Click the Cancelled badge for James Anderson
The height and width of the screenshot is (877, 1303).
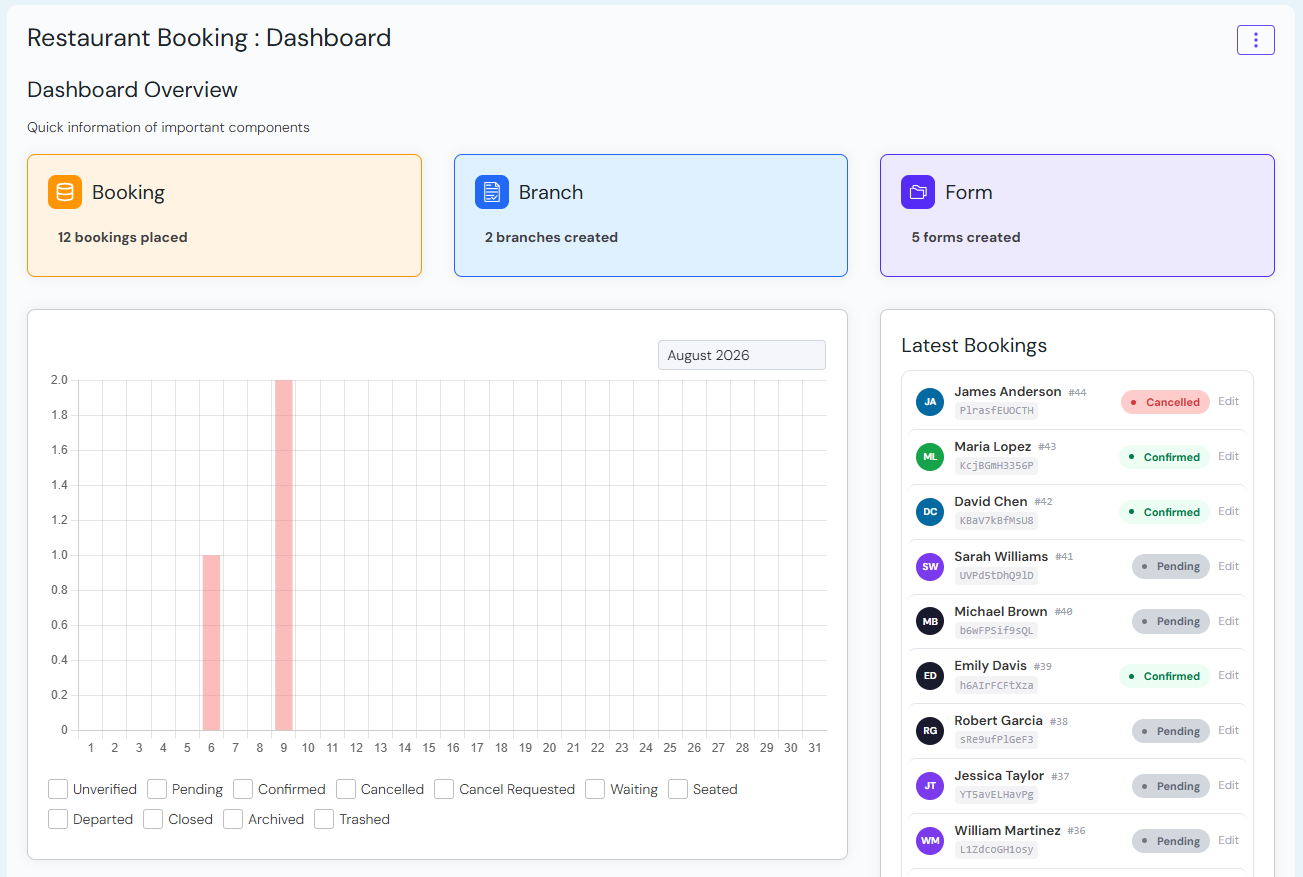tap(1165, 402)
